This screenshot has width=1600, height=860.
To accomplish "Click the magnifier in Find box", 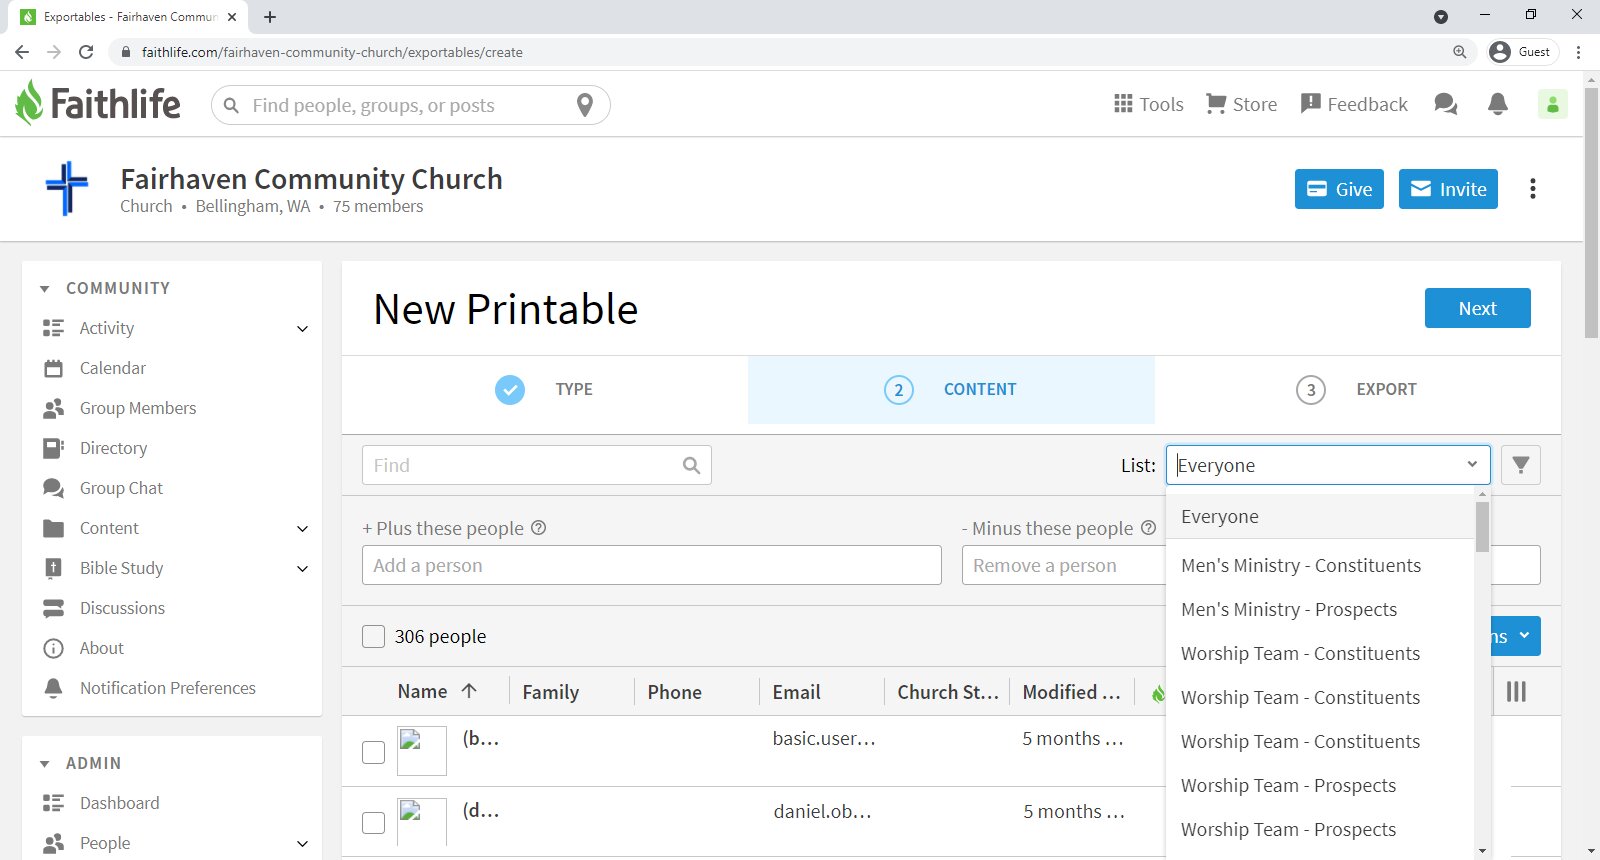I will point(691,465).
